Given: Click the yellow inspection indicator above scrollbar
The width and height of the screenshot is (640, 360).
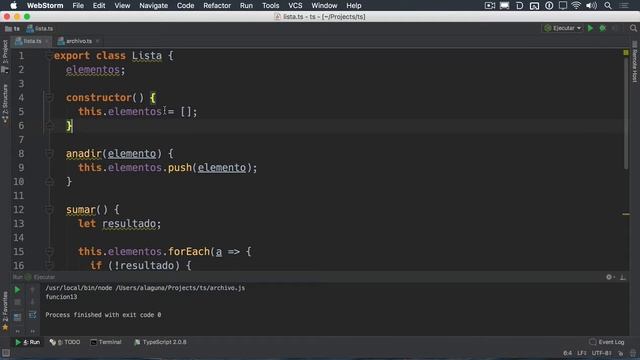Looking at the screenshot, I should pyautogui.click(x=626, y=53).
